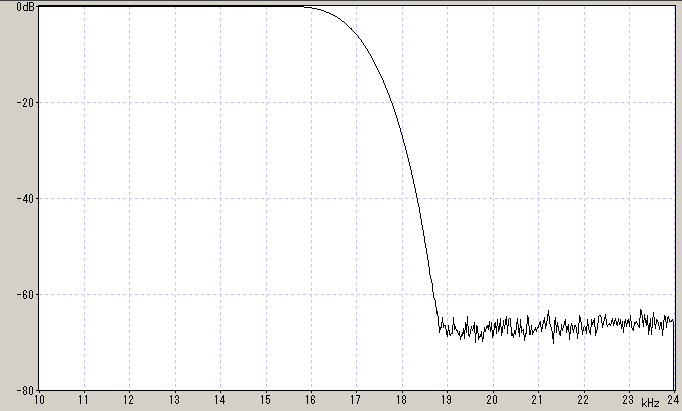This screenshot has width=682, height=411.
Task: Click the 19 frequency axis label
Action: click(447, 400)
